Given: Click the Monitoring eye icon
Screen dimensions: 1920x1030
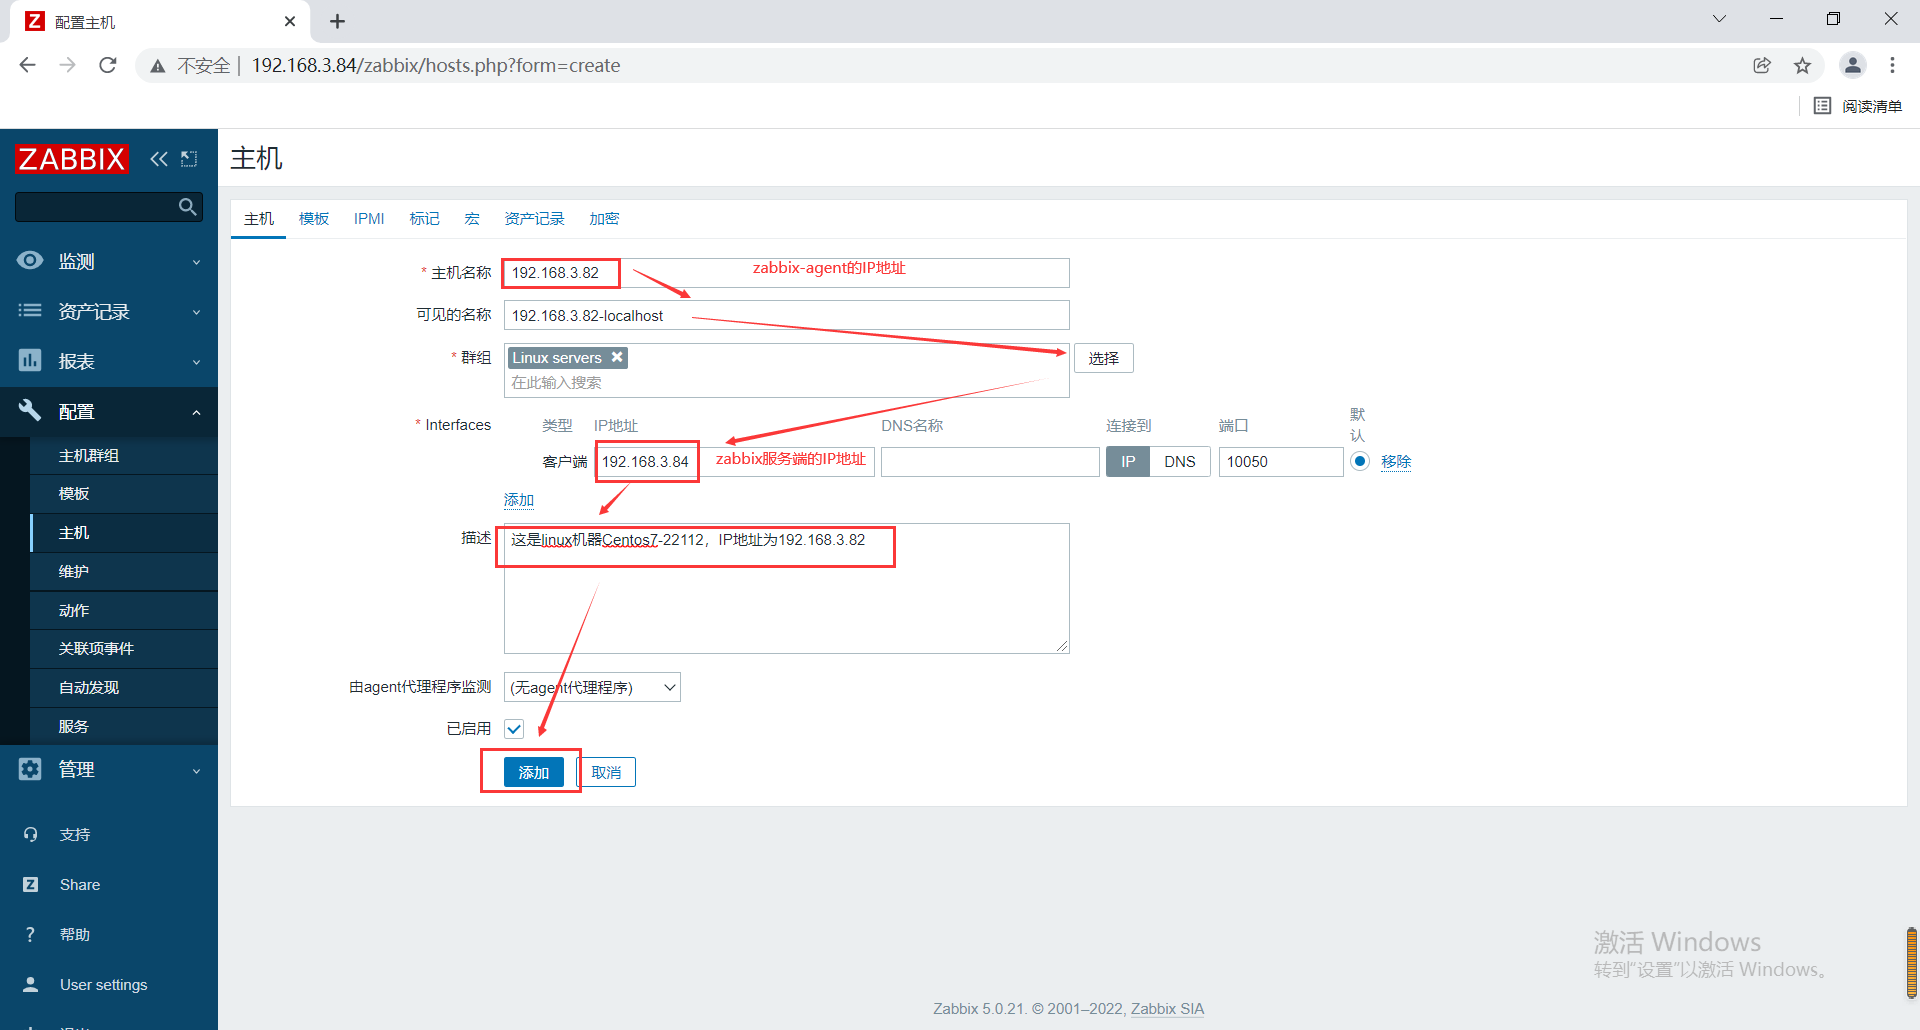Looking at the screenshot, I should tap(30, 261).
